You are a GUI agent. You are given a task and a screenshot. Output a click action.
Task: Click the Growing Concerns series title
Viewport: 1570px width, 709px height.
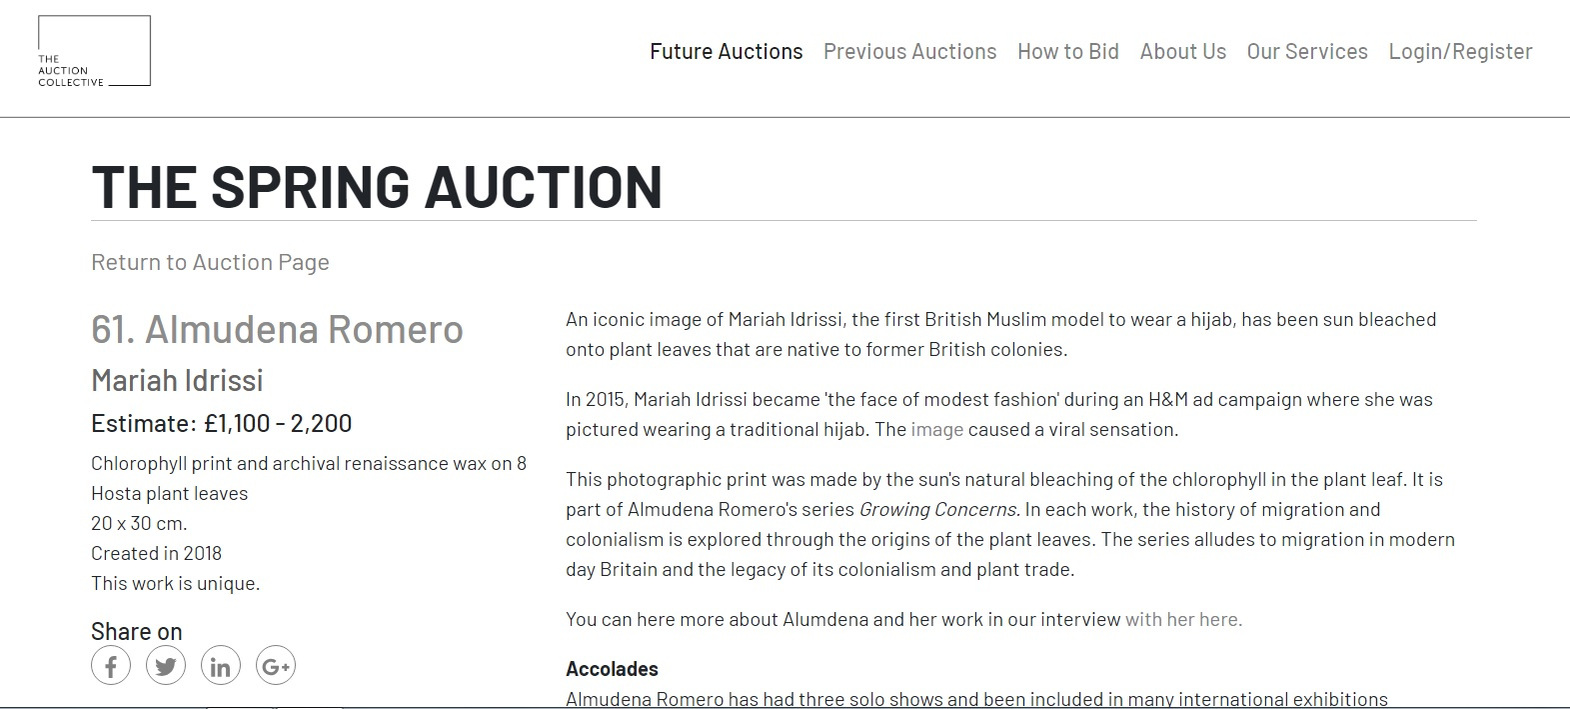[x=938, y=510]
